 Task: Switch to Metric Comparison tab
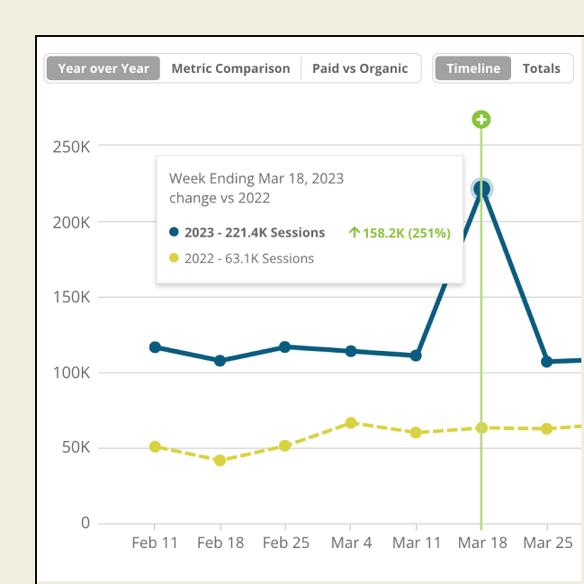[231, 68]
